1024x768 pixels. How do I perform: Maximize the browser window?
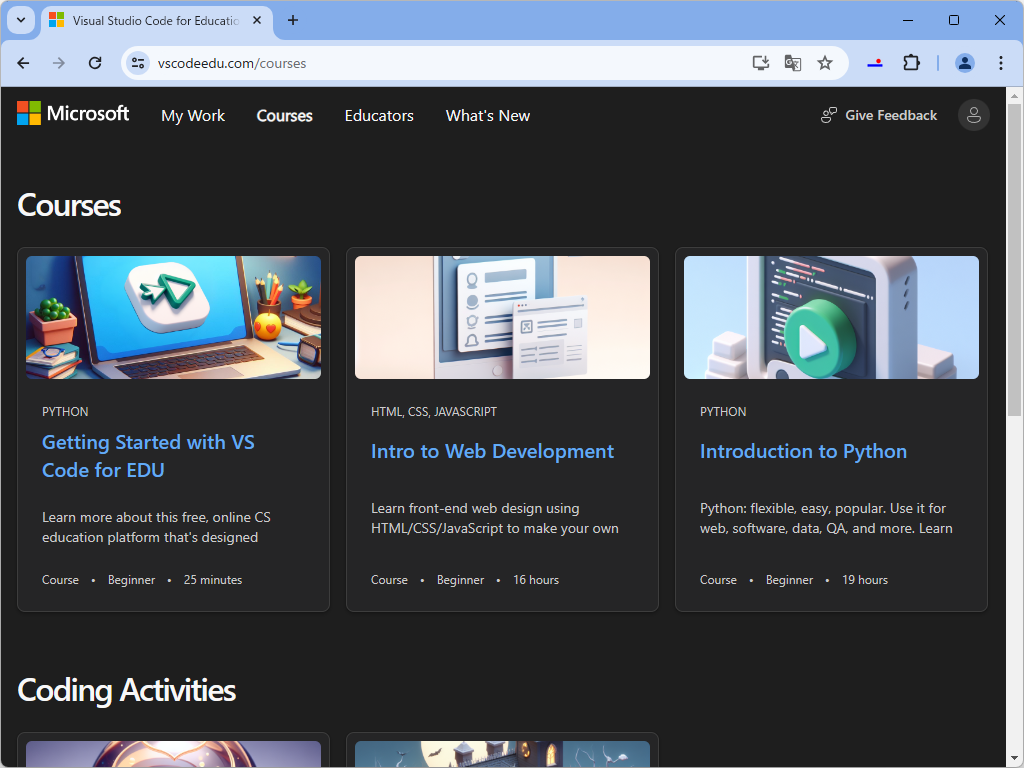(x=953, y=20)
